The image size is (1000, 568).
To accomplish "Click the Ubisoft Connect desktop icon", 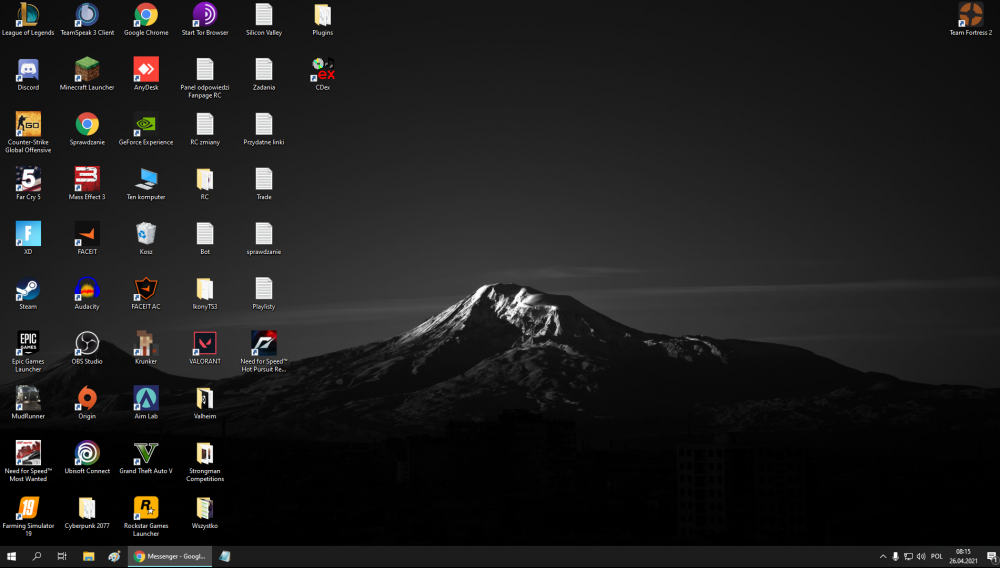I will click(x=87, y=453).
